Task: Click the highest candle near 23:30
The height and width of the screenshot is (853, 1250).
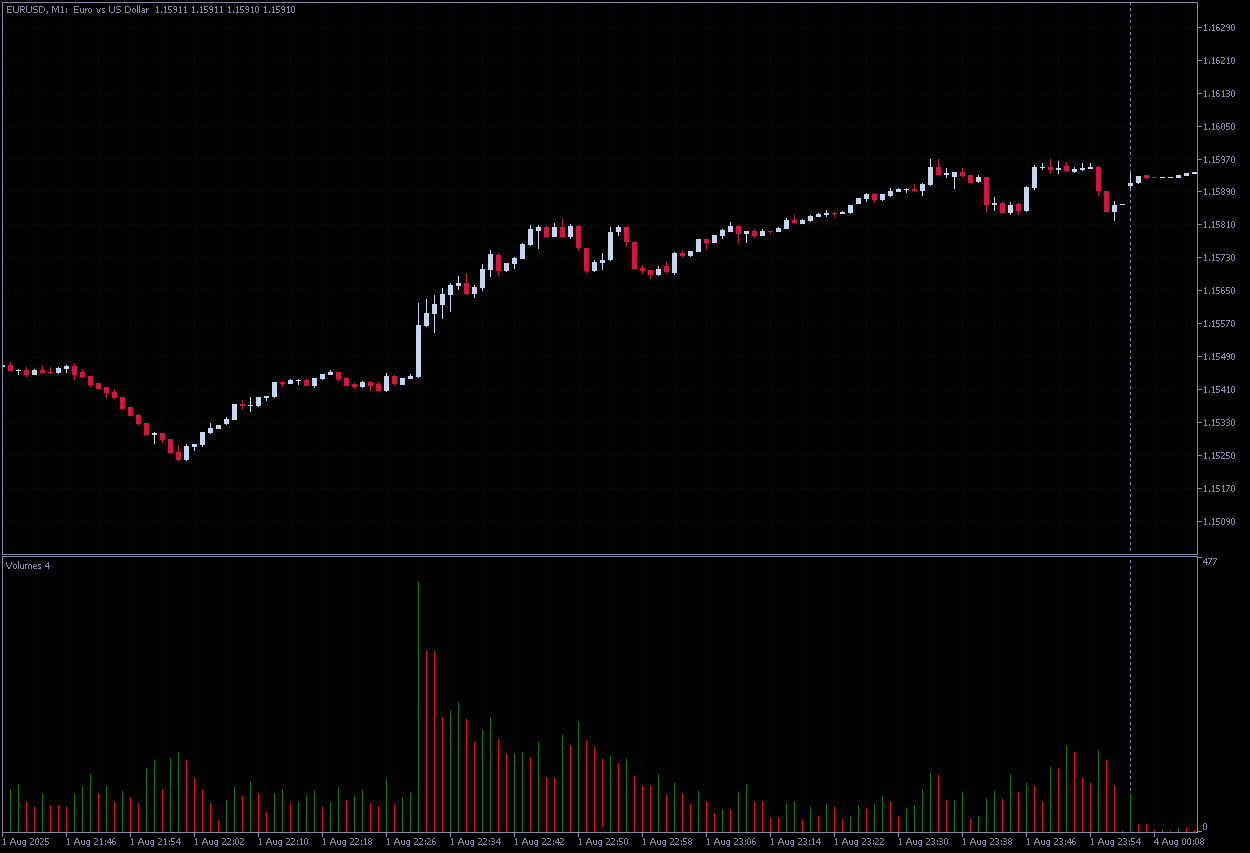Action: (x=931, y=174)
